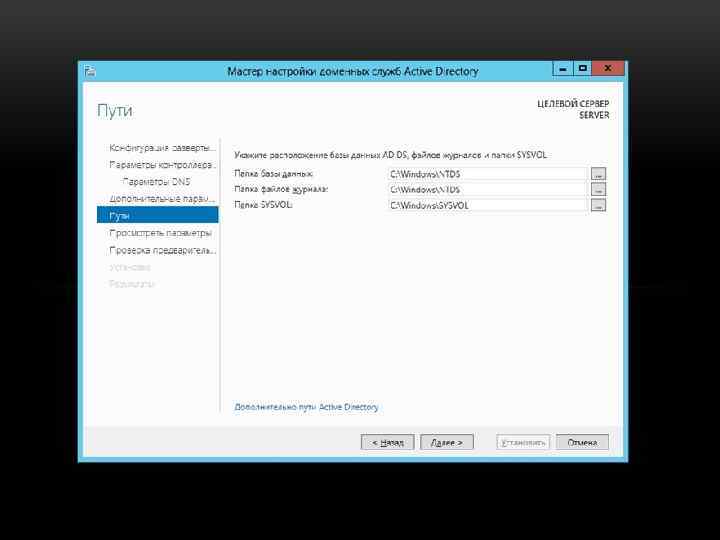Edit the database folder path field

[488, 174]
